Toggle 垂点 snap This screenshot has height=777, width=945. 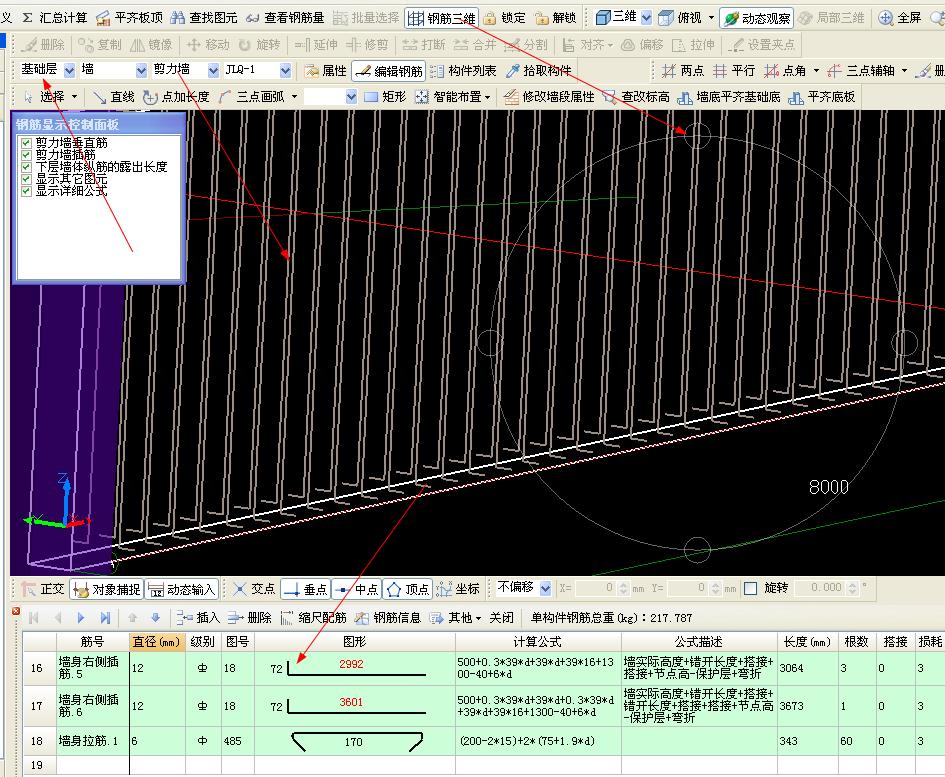[x=305, y=589]
